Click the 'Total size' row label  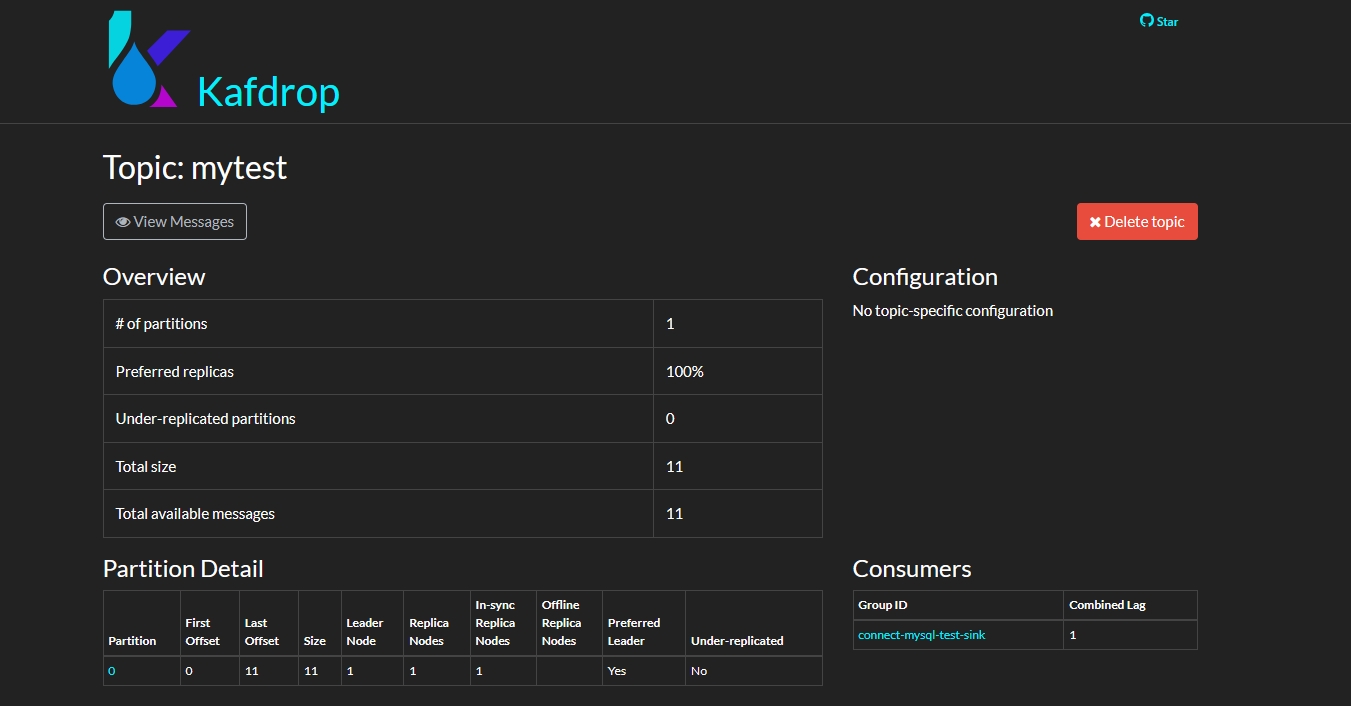[146, 467]
